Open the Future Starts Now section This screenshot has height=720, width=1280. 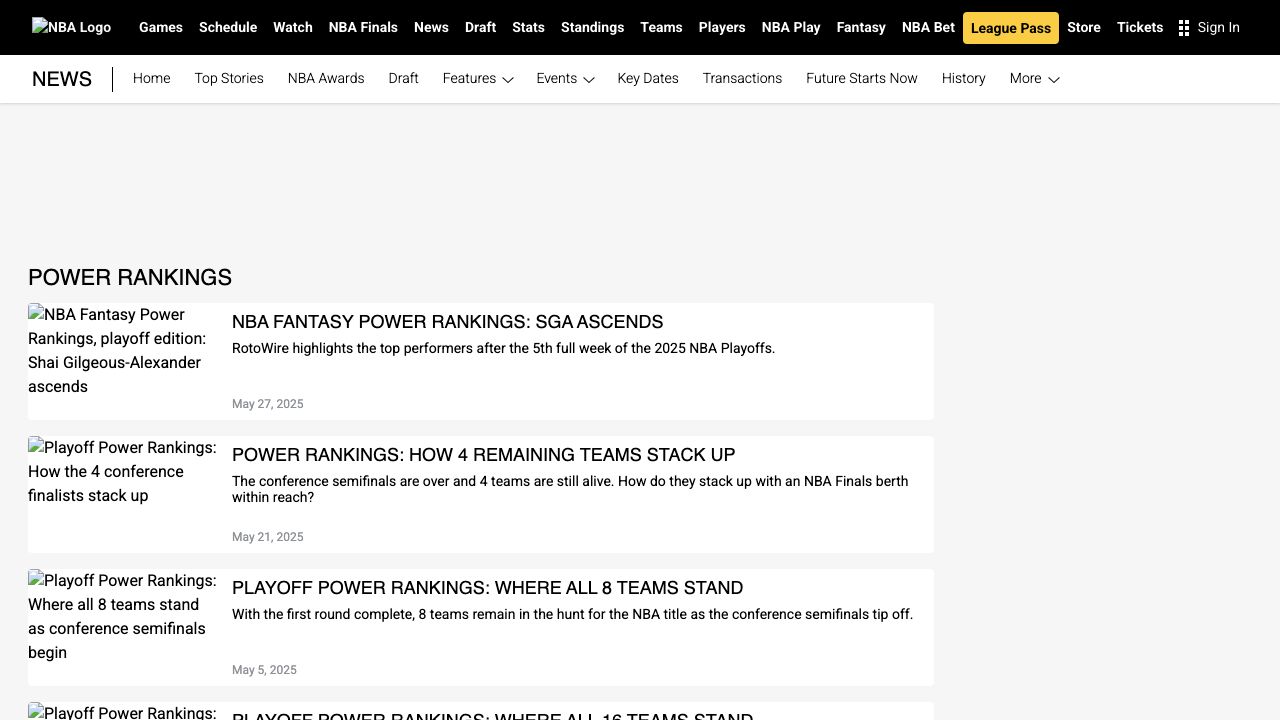(x=861, y=79)
